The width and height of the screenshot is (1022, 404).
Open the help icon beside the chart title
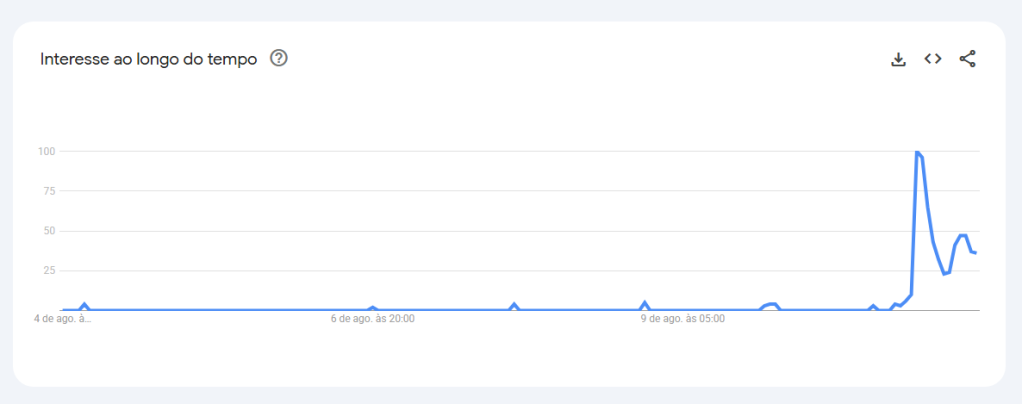point(279,59)
